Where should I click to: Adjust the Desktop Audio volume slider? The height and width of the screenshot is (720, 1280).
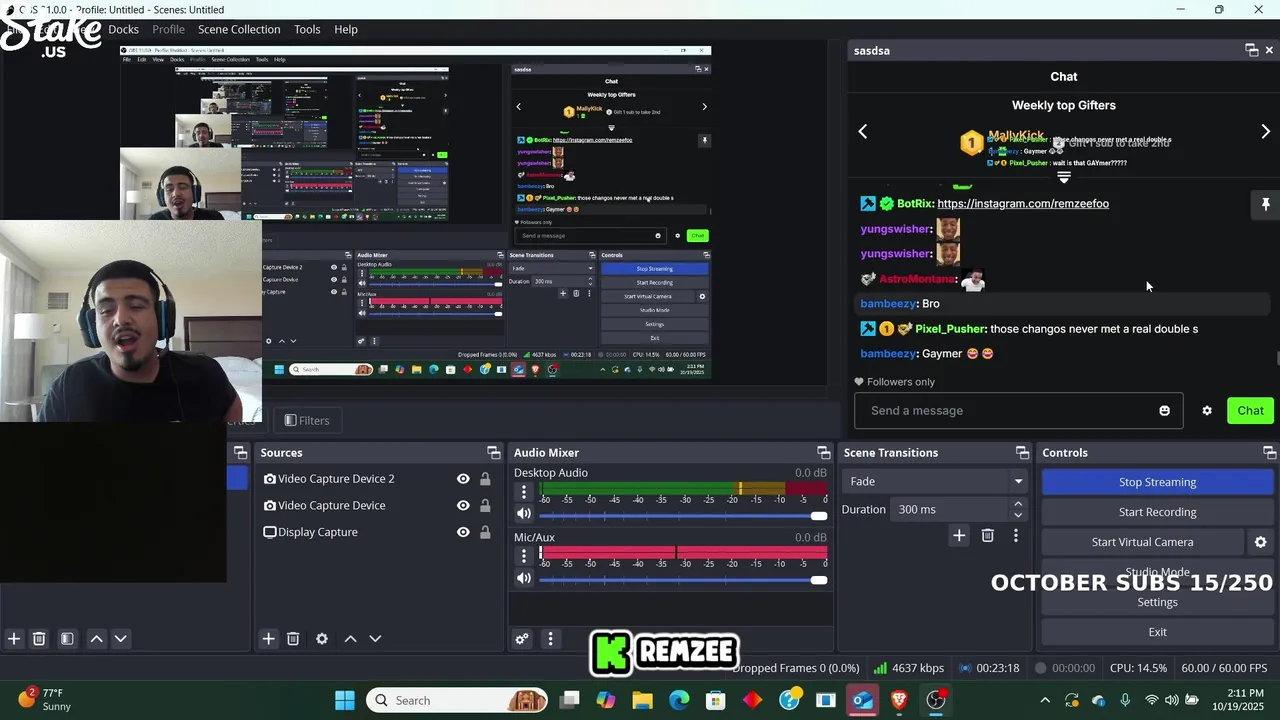point(683,516)
